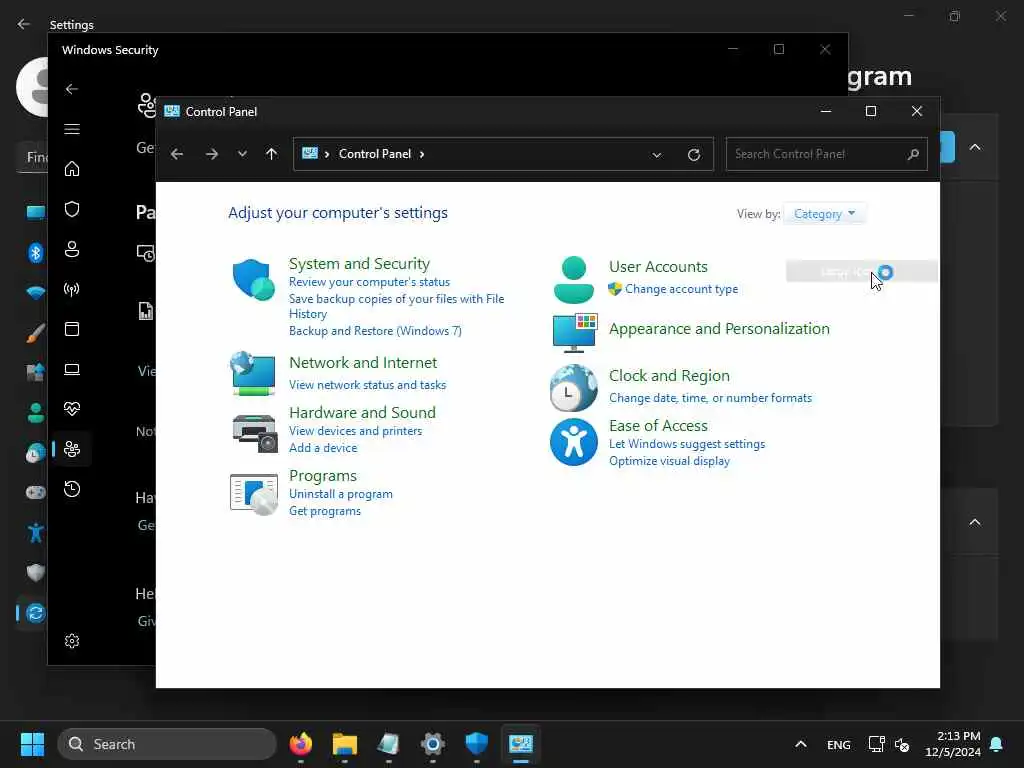Click View network status and tasks
The image size is (1024, 768).
click(x=368, y=385)
